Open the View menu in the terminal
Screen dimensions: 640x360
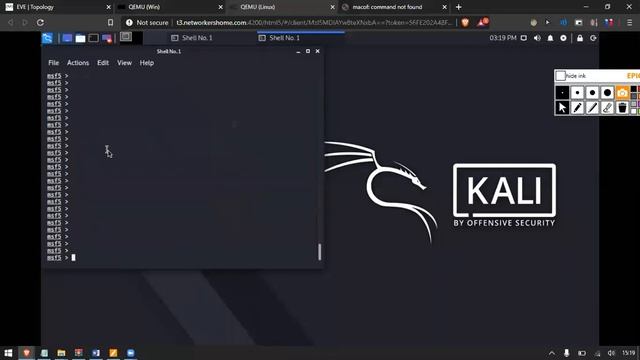124,63
